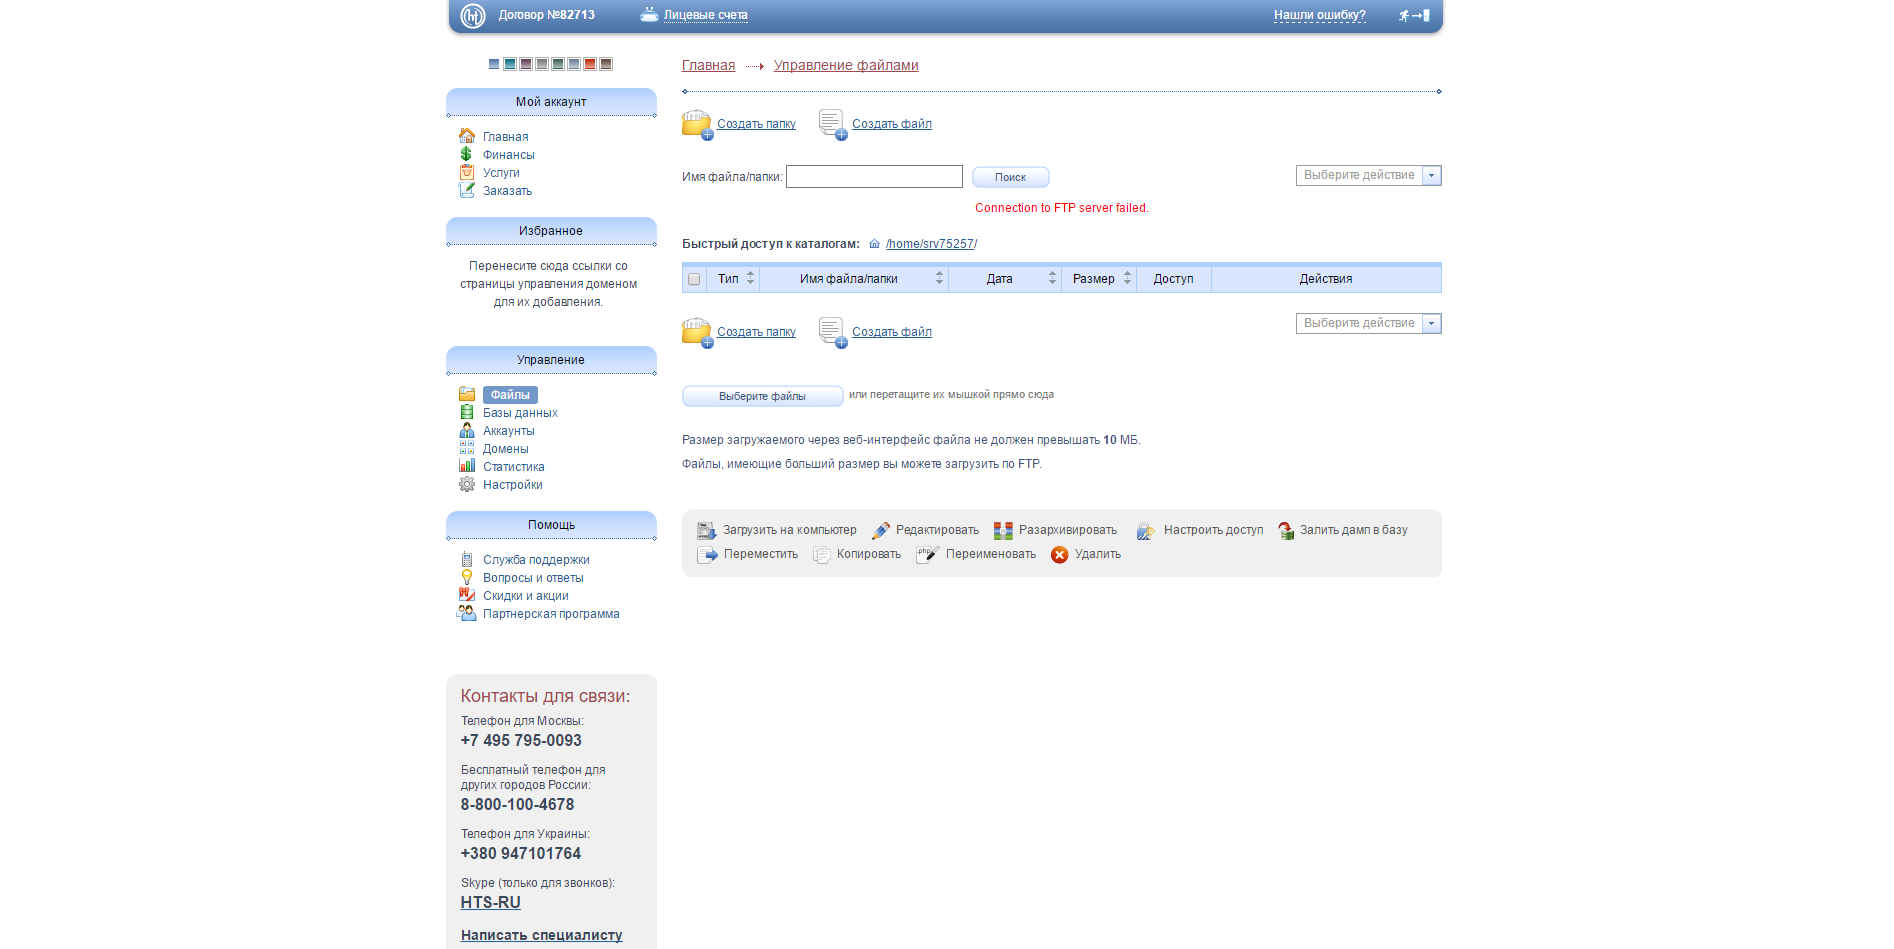The image size is (1894, 949).
Task: Click the Партнерская программа icon
Action: (467, 613)
